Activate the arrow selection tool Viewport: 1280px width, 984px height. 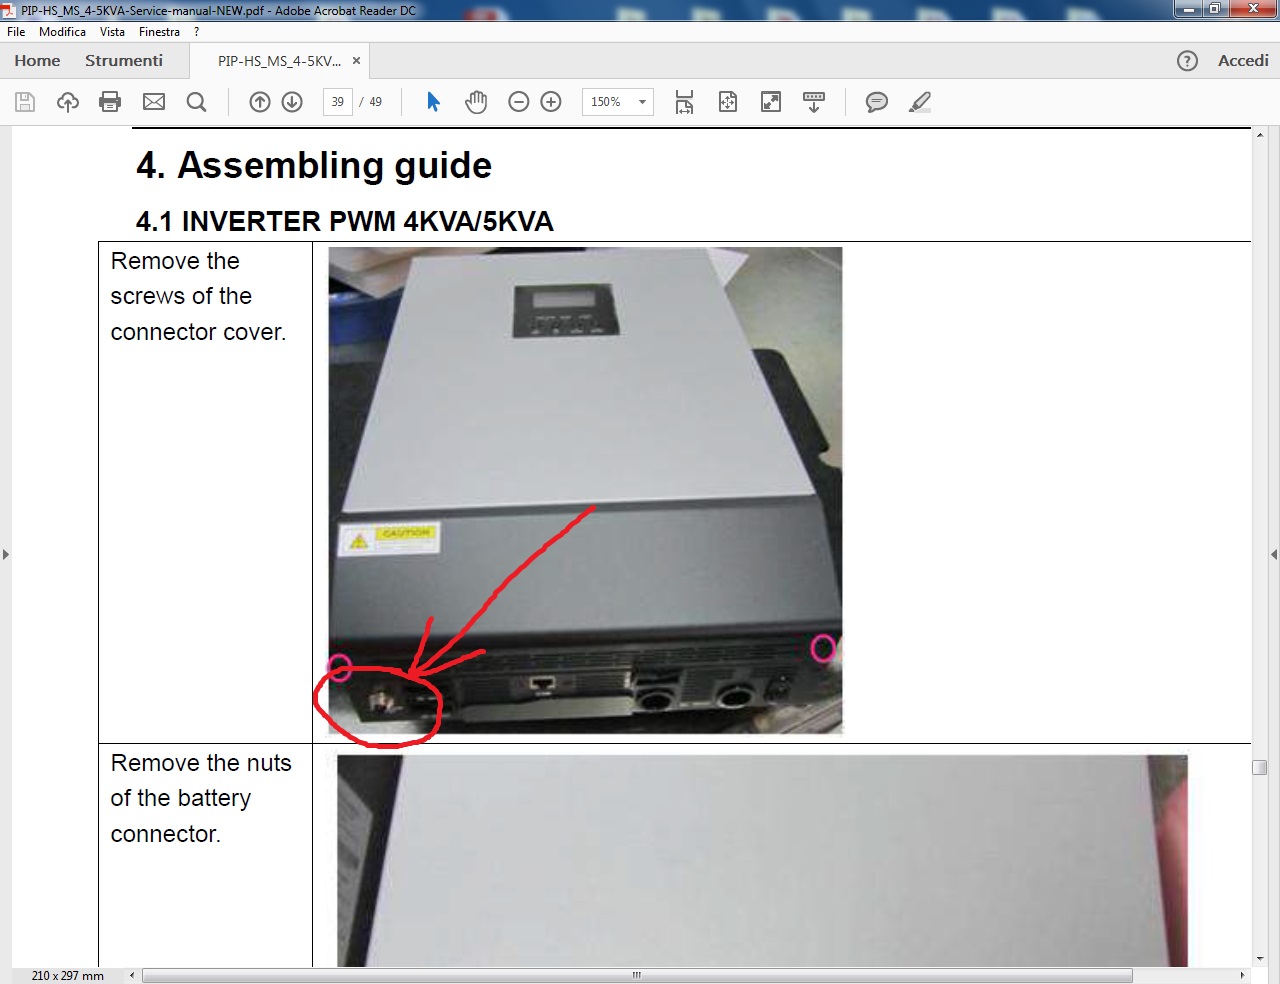433,102
